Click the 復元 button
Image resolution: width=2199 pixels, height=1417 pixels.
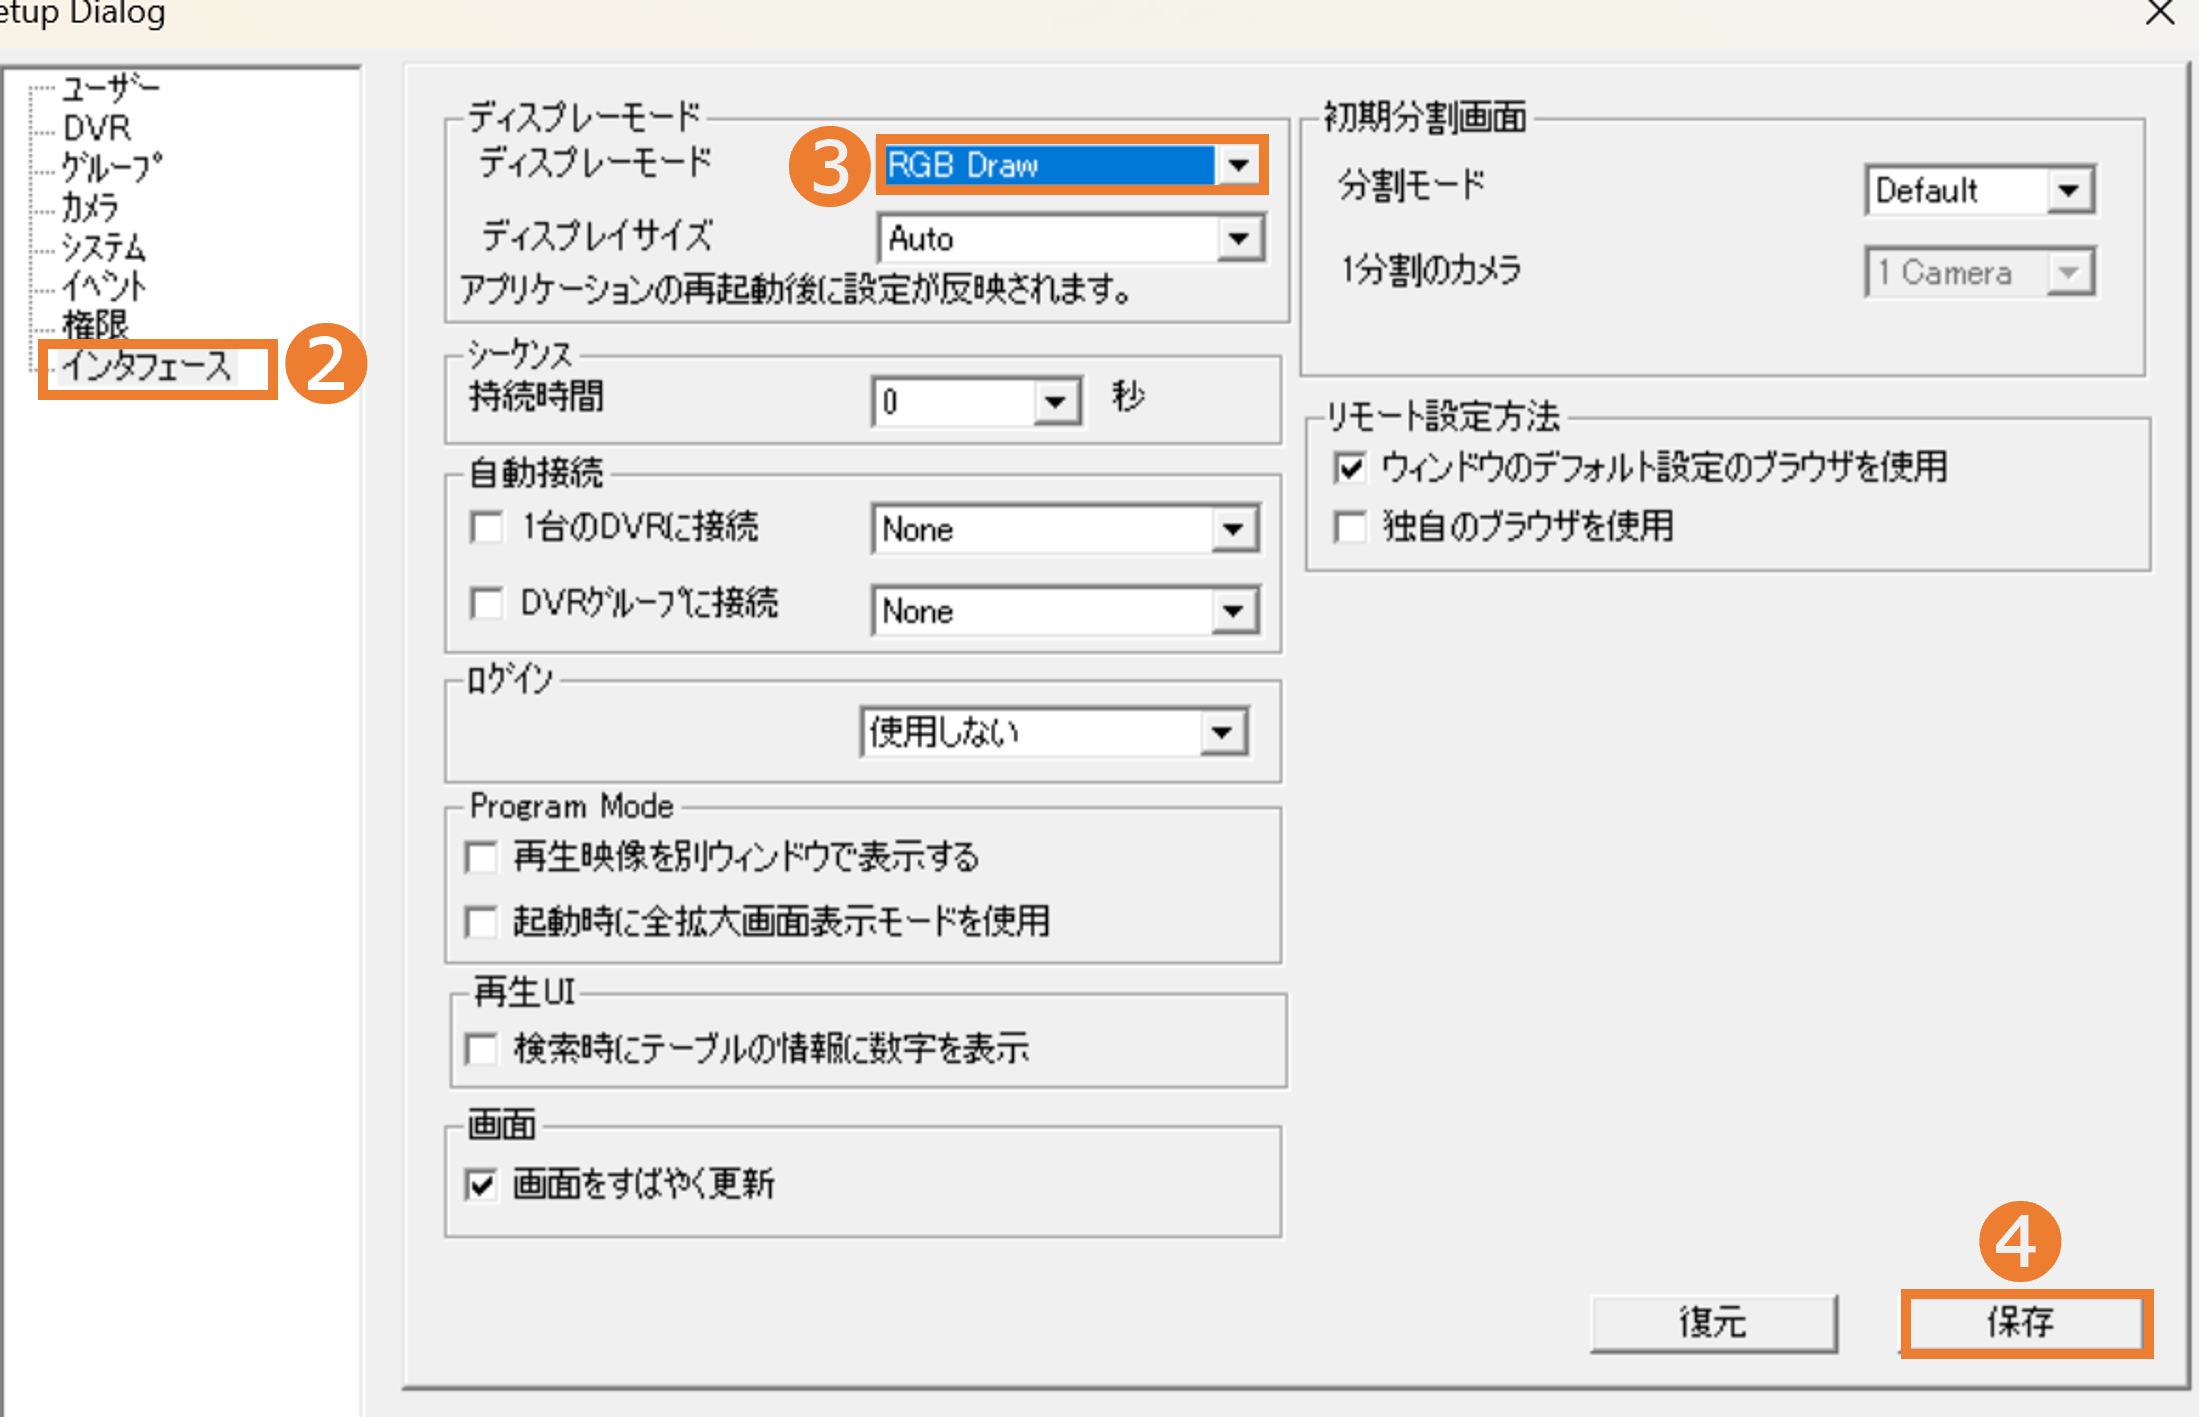pos(1713,1323)
